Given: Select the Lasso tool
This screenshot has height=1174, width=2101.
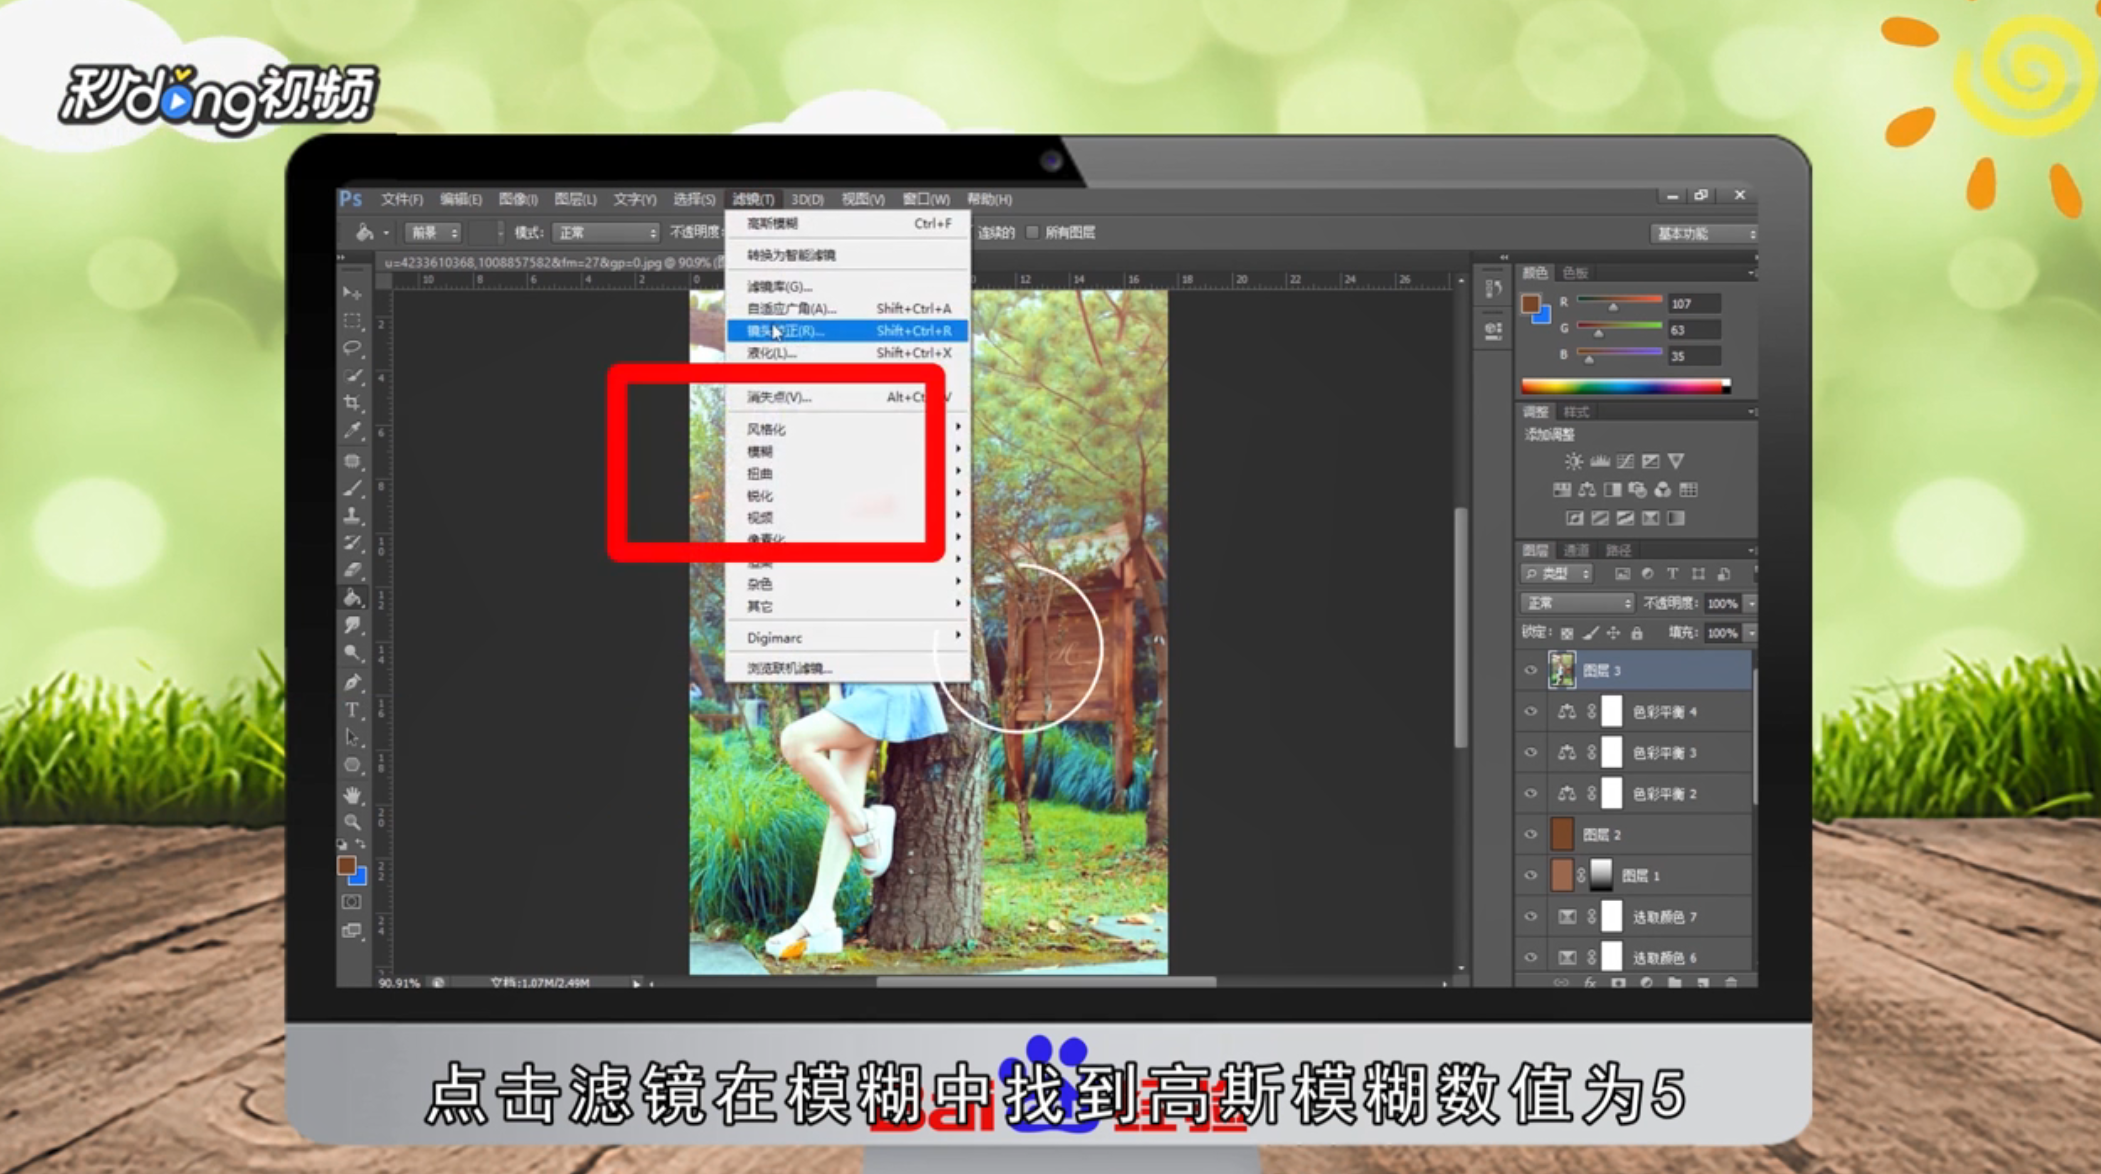Looking at the screenshot, I should (x=352, y=348).
